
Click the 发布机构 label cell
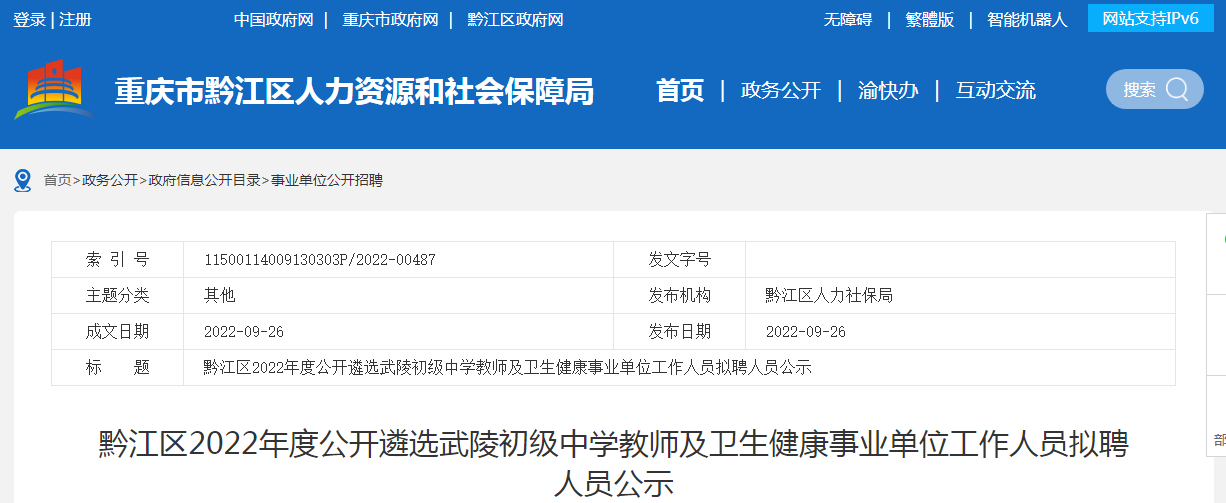point(680,296)
